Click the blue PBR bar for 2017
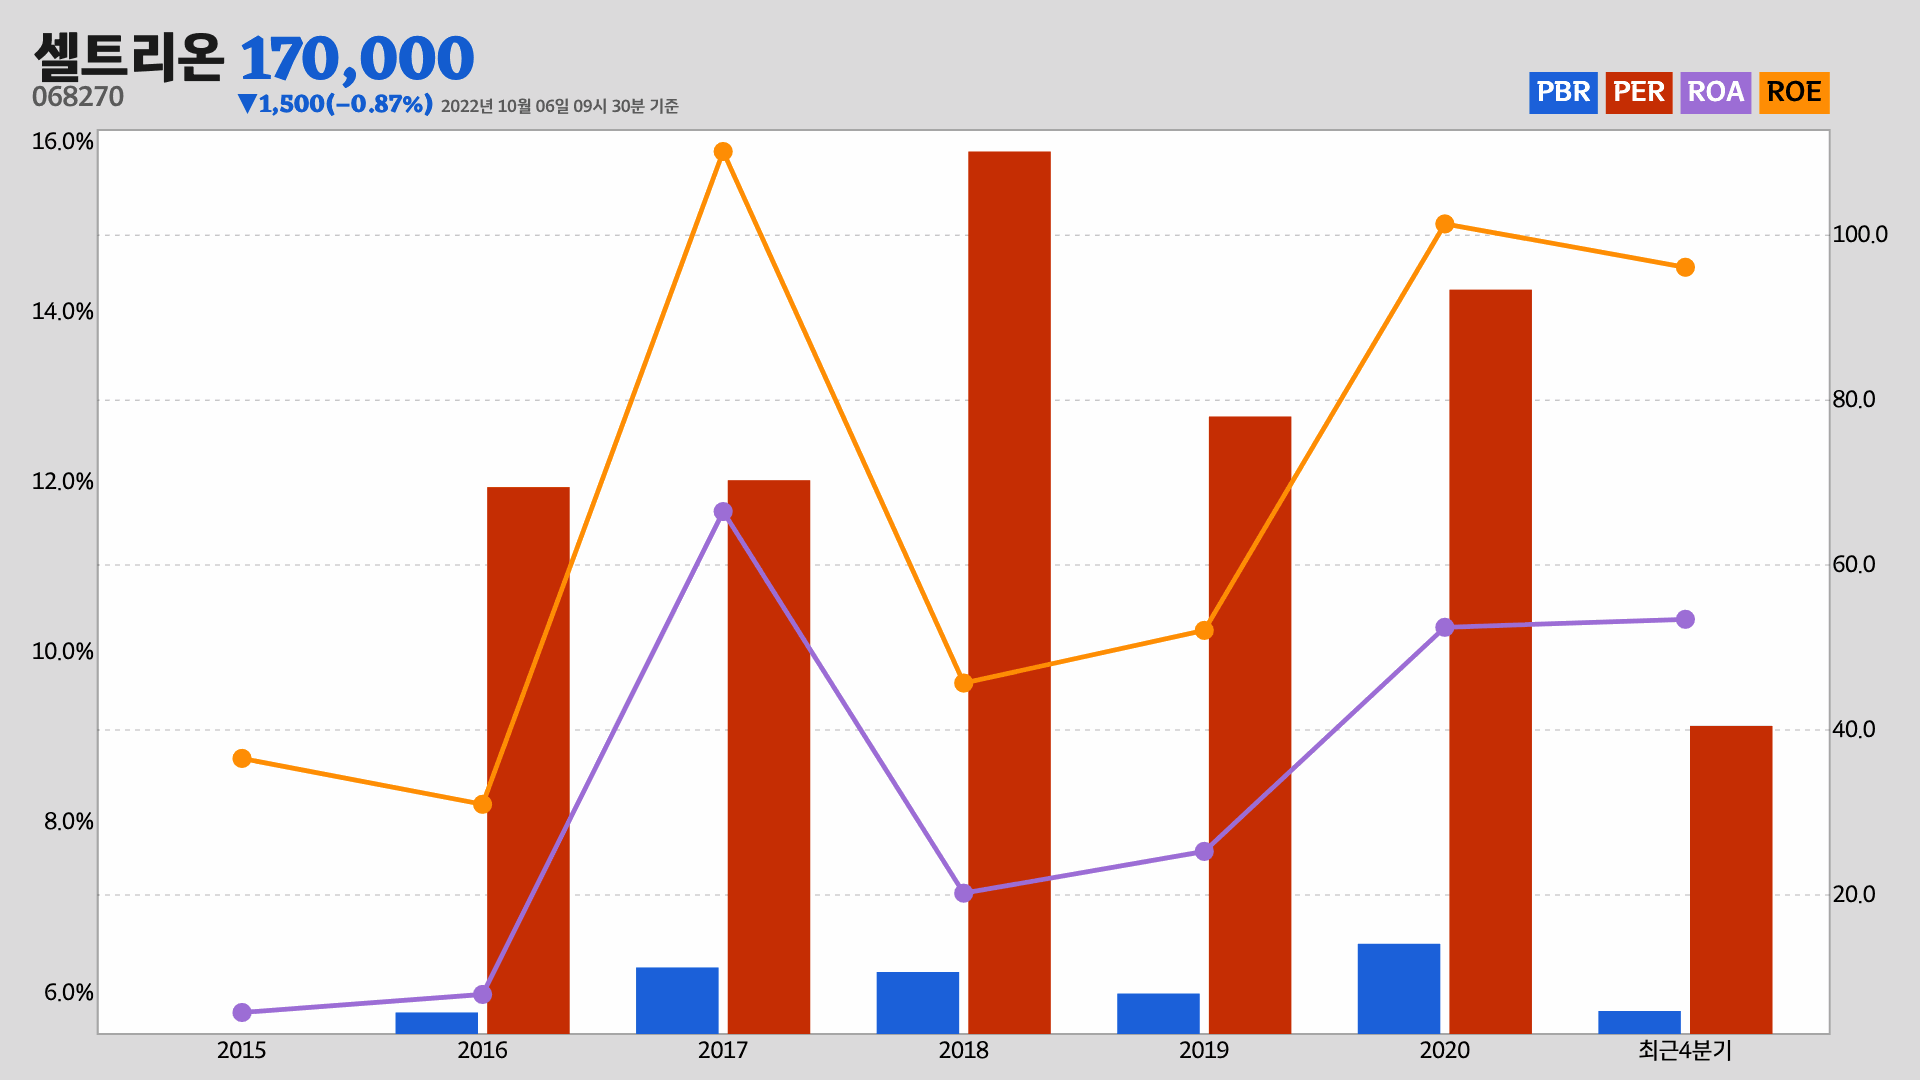1920x1080 pixels. [677, 1000]
